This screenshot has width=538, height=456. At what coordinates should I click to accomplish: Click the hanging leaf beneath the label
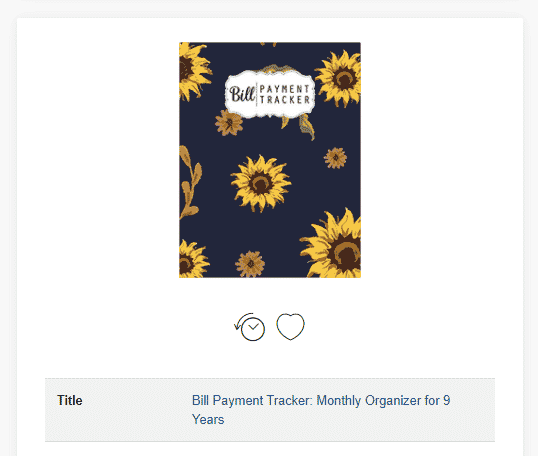point(307,127)
